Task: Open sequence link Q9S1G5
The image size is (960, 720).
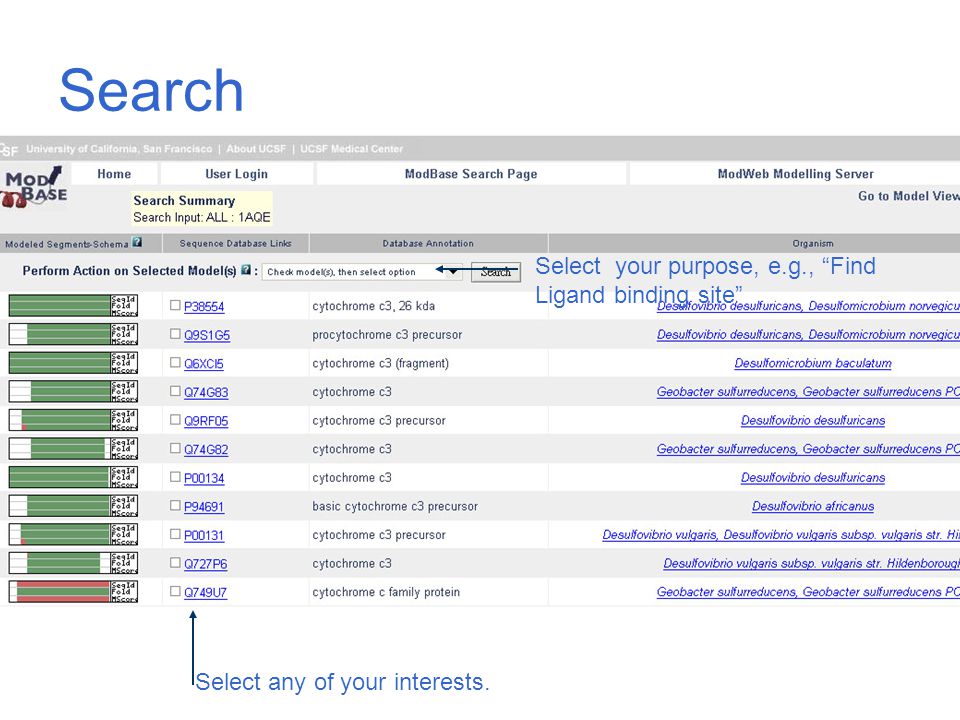Action: (x=207, y=335)
